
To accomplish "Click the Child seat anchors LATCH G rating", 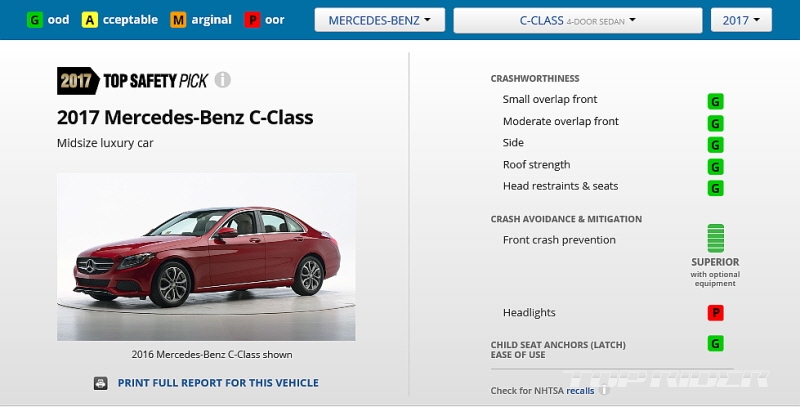I will pyautogui.click(x=715, y=343).
